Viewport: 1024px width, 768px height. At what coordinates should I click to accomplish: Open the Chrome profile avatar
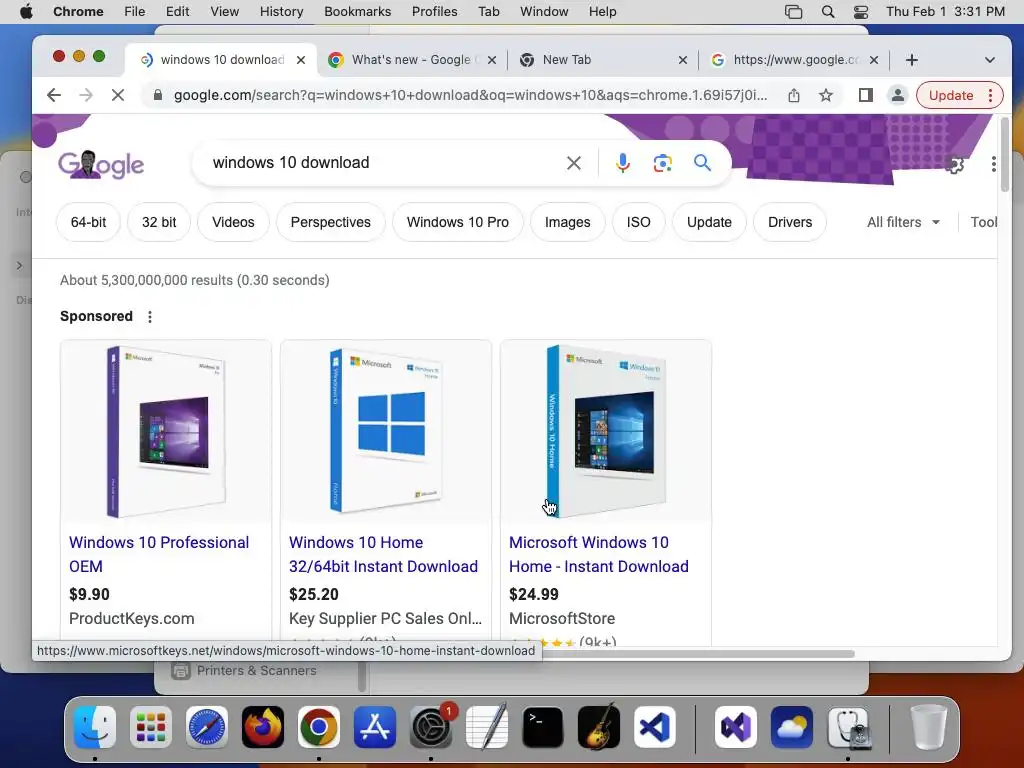pyautogui.click(x=898, y=95)
